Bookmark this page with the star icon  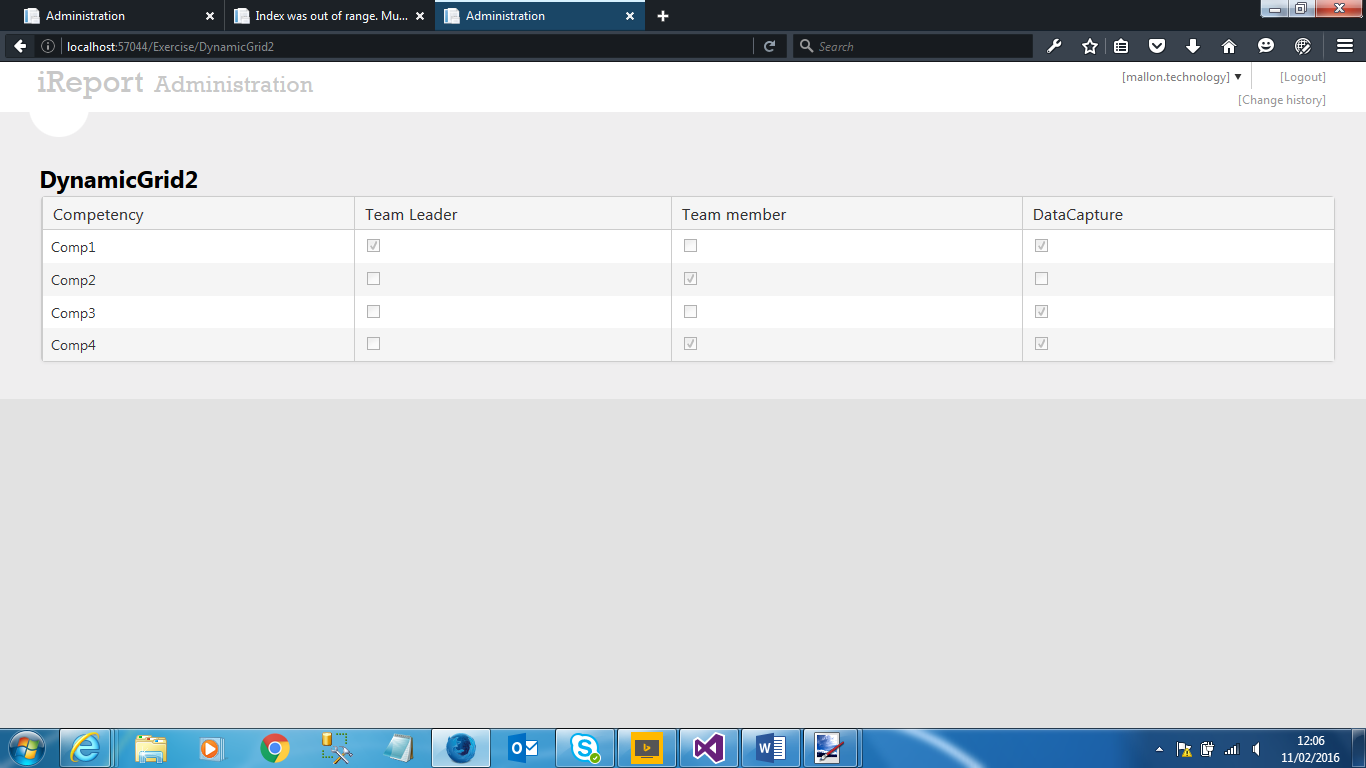tap(1090, 46)
